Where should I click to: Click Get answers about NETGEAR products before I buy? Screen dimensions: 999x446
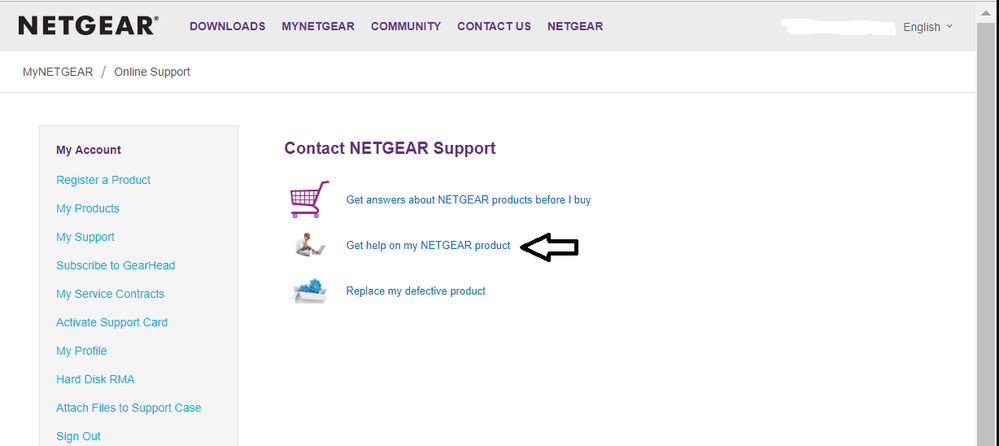(x=468, y=200)
